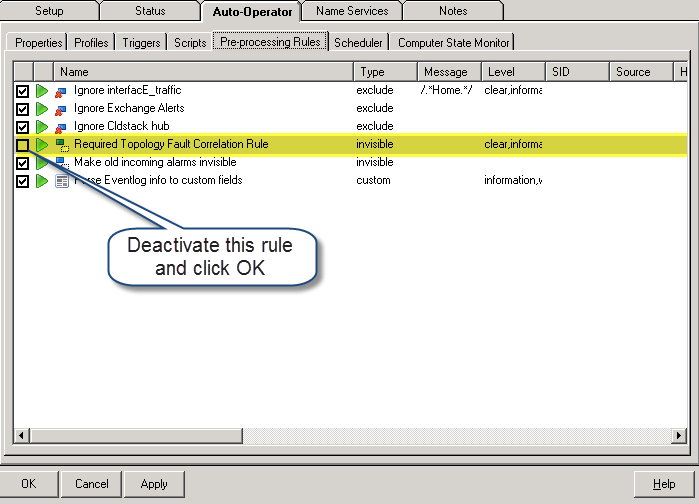Image resolution: width=699 pixels, height=504 pixels.
Task: Click the green arrow beside Ignore Exchange Alerts
Action: pyautogui.click(x=42, y=109)
